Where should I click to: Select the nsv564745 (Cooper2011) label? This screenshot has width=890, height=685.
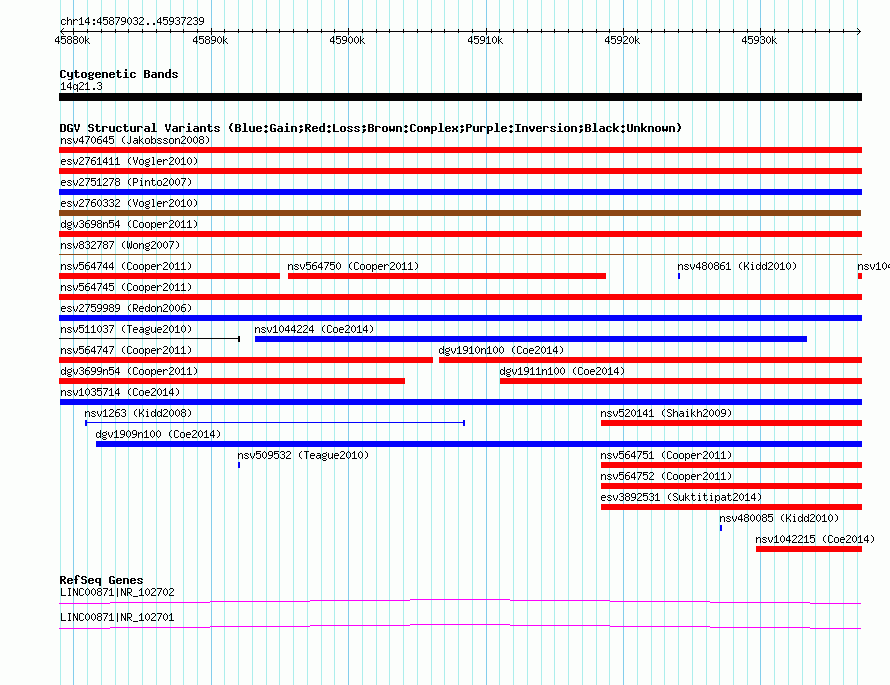pos(126,287)
